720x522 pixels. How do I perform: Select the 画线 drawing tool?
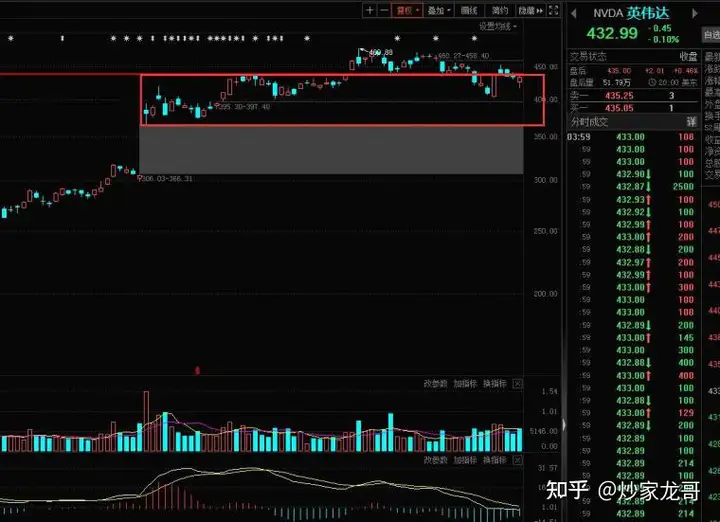[x=469, y=10]
